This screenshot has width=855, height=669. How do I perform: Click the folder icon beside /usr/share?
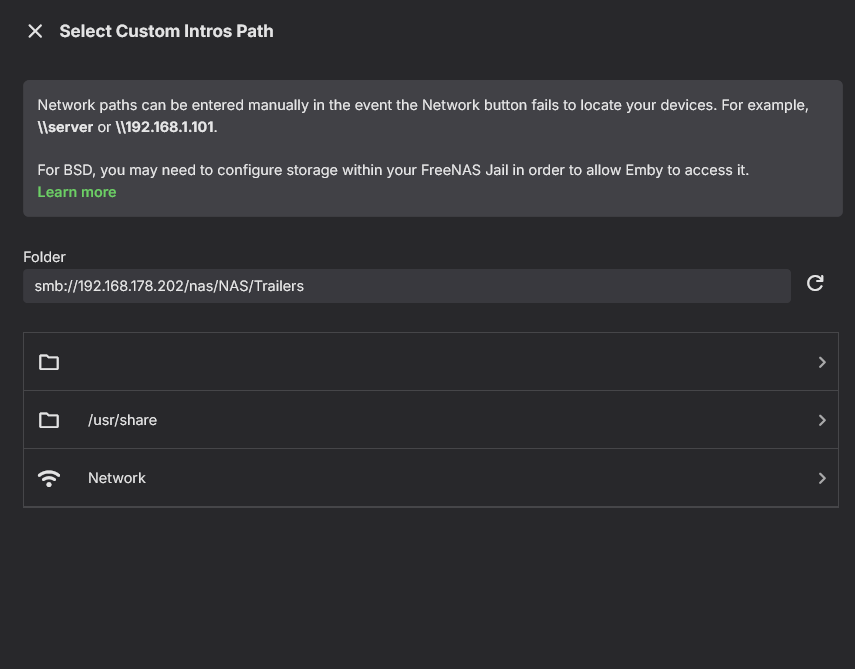point(49,420)
